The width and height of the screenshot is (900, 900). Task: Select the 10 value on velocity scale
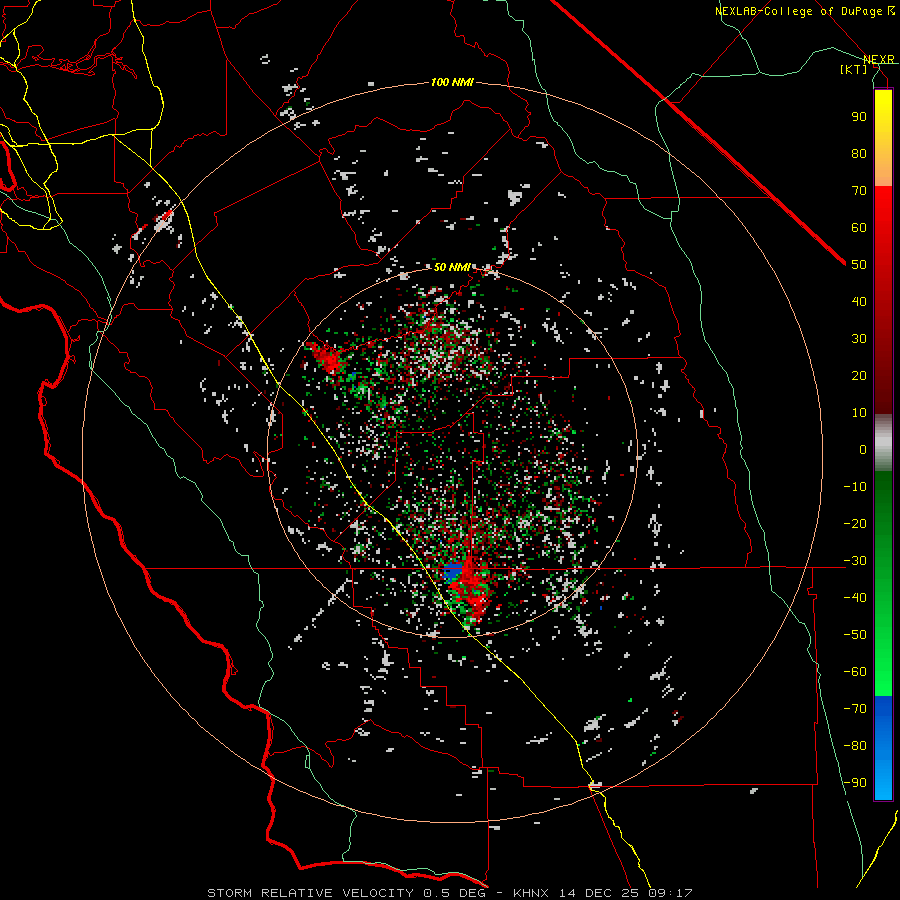click(859, 413)
